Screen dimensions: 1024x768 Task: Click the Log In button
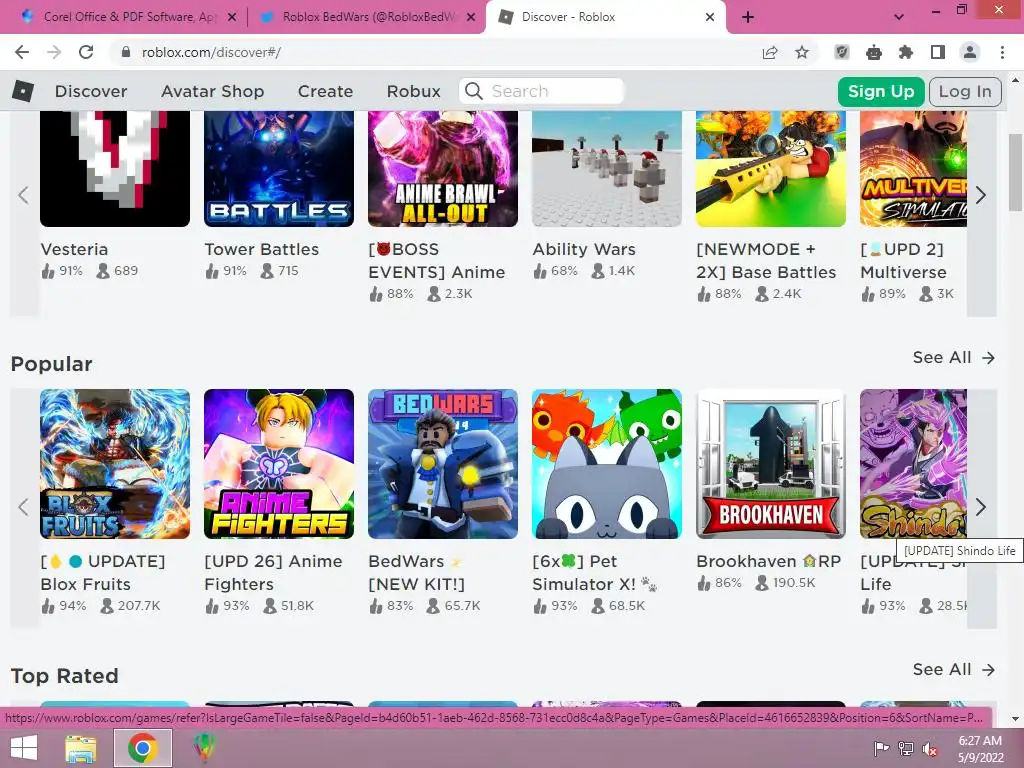click(x=965, y=91)
